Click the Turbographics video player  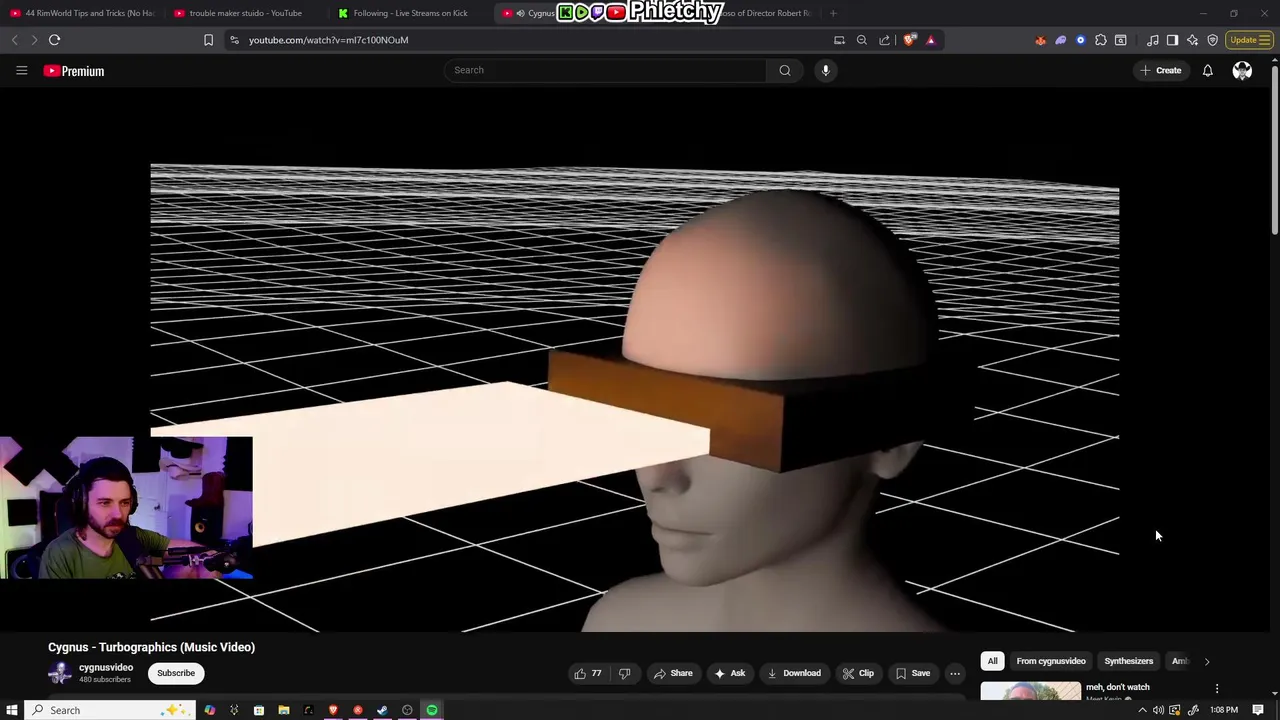tap(635, 359)
